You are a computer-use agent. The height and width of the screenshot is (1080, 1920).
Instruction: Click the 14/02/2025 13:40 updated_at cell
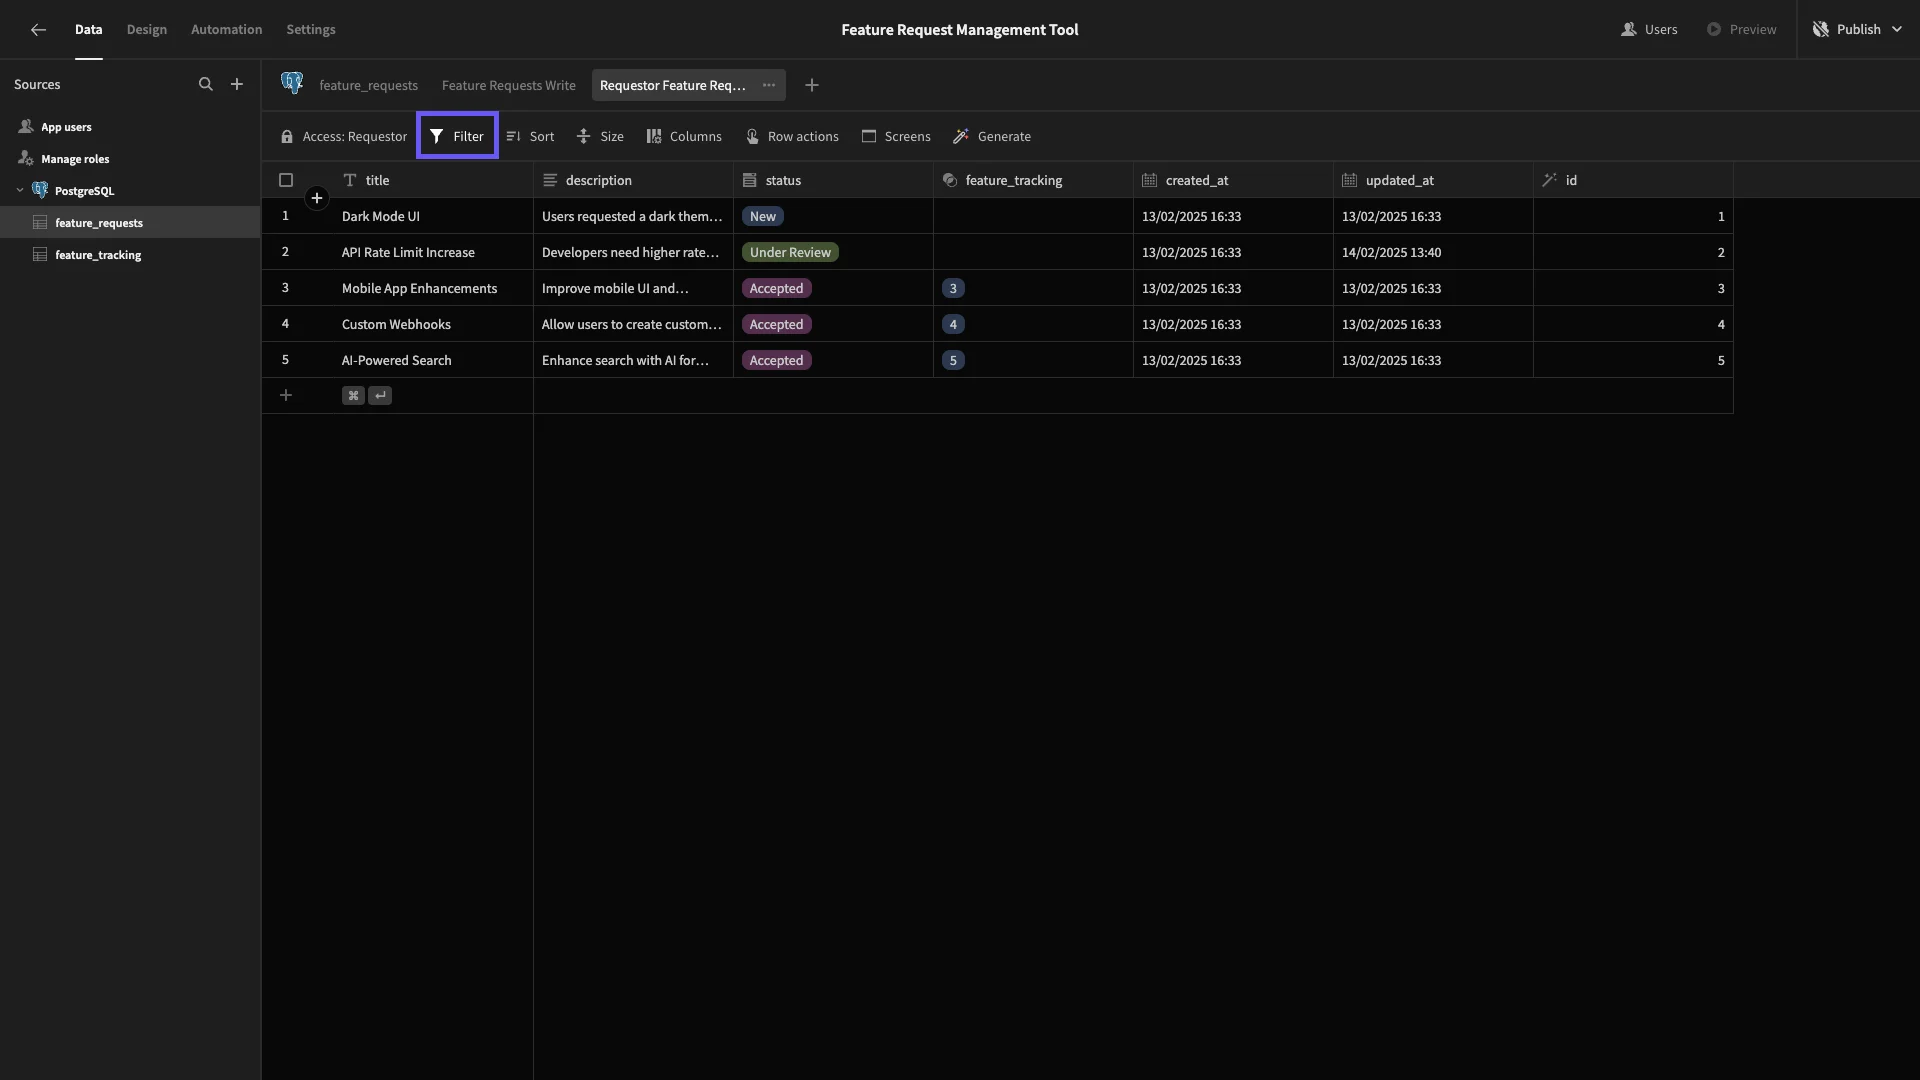pyautogui.click(x=1433, y=252)
